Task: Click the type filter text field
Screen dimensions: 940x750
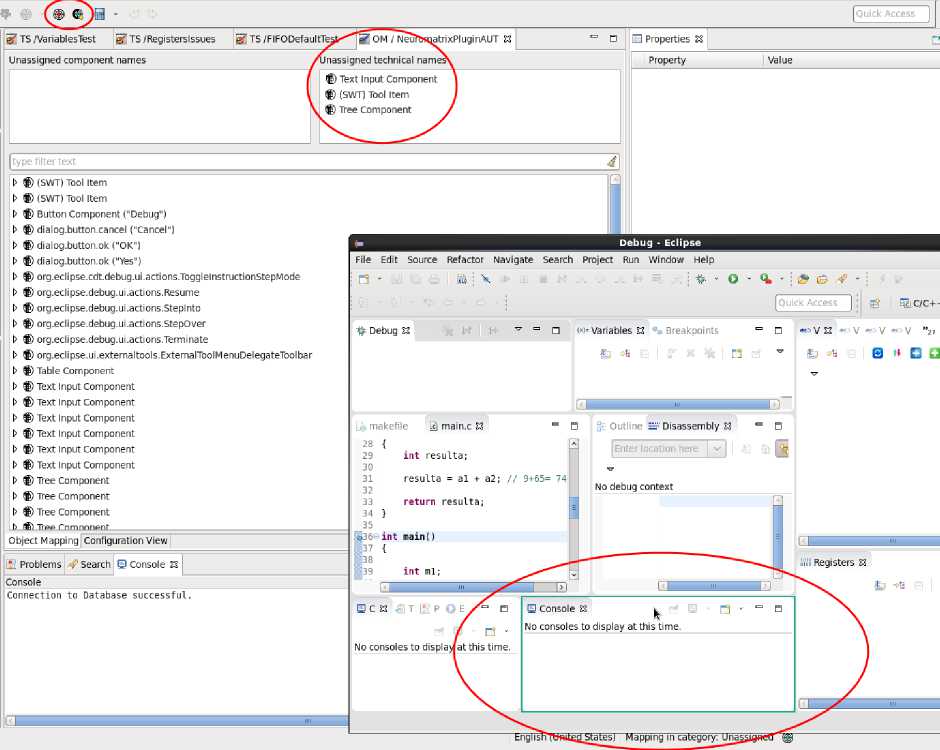Action: 305,162
